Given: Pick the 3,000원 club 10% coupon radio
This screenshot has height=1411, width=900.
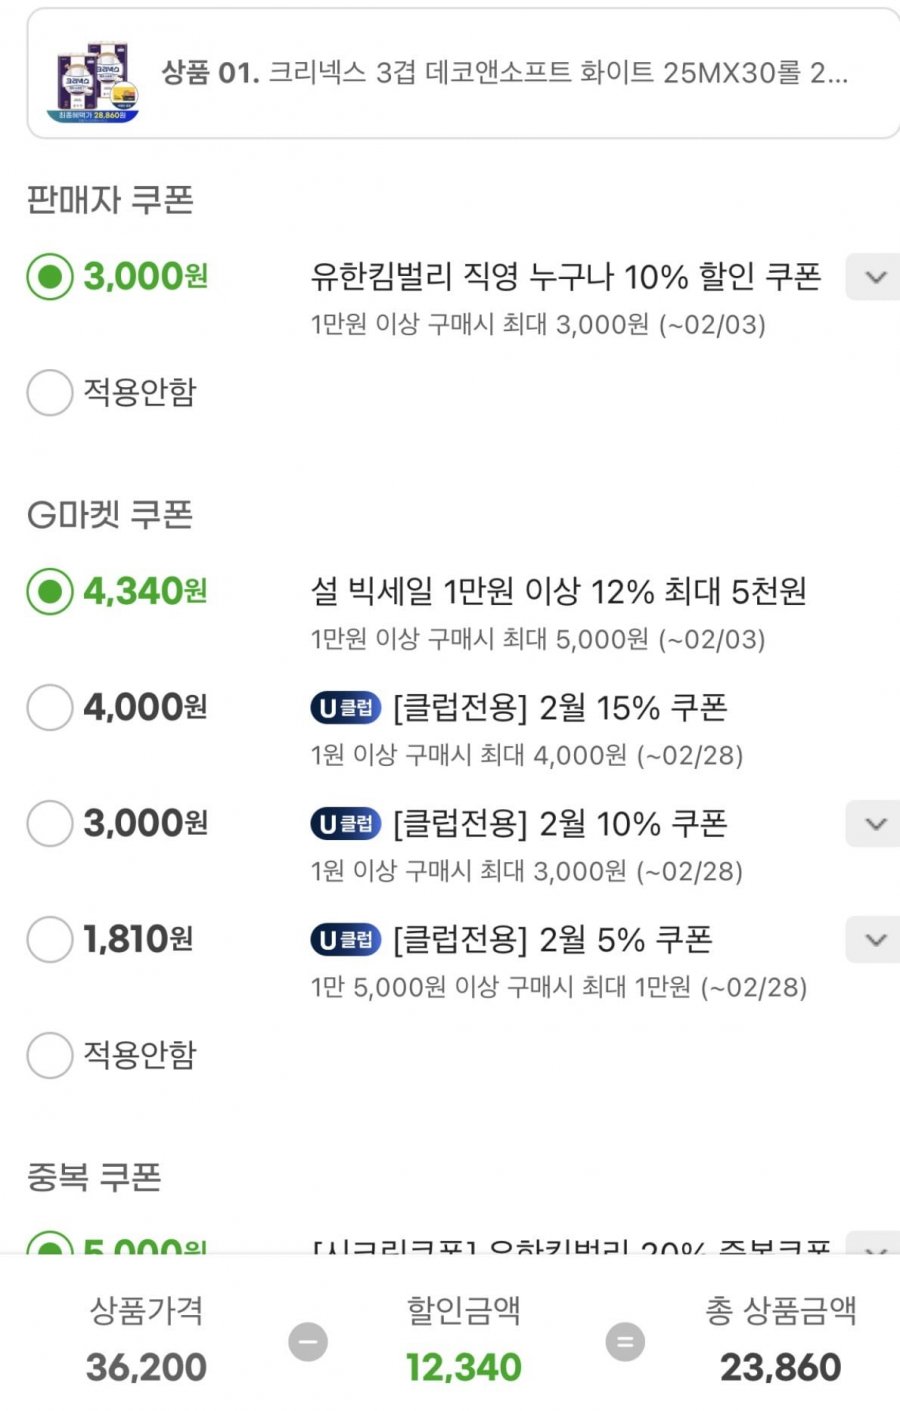Looking at the screenshot, I should (x=50, y=824).
